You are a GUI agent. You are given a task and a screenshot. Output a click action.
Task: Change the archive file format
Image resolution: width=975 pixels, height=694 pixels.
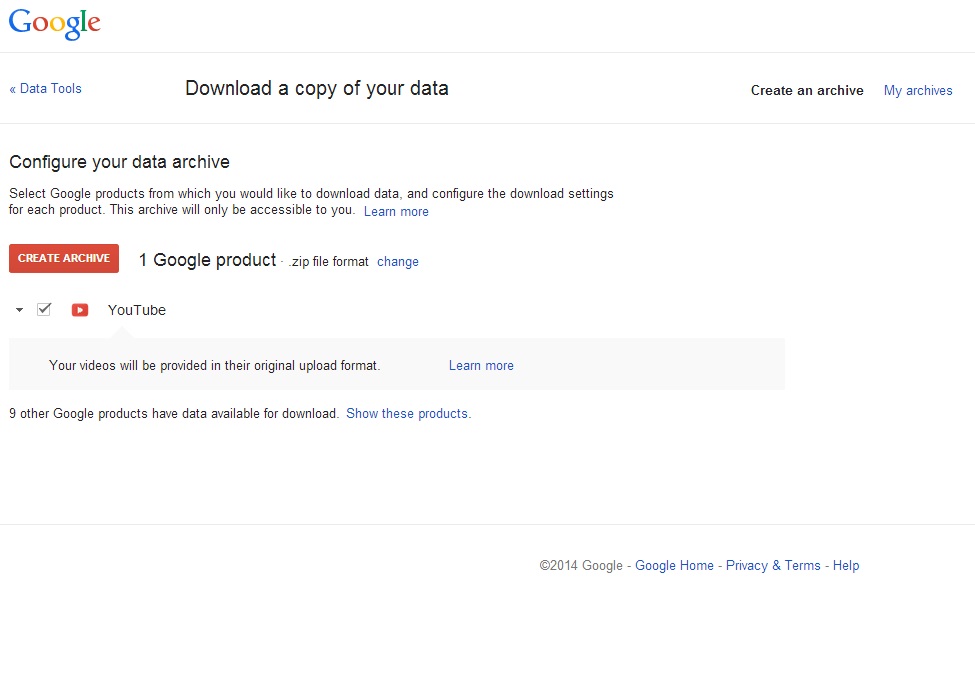398,262
